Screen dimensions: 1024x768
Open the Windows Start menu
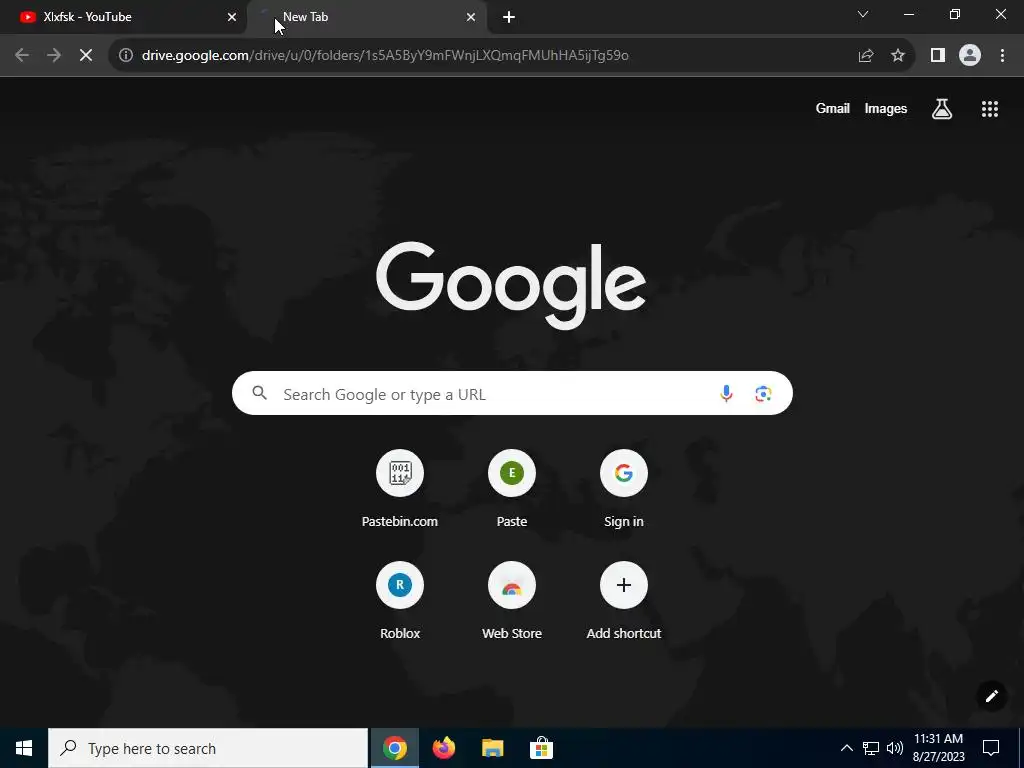point(24,748)
